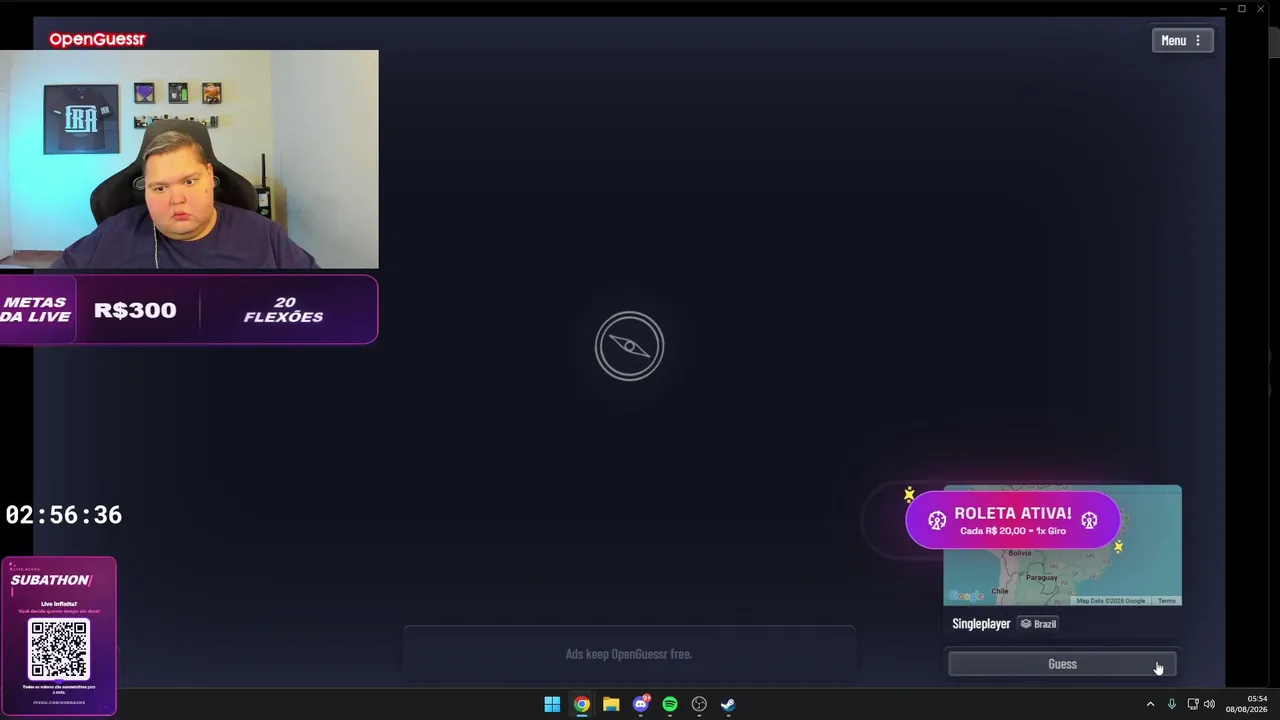Image resolution: width=1280 pixels, height=720 pixels.
Task: Open the network tray icon
Action: tap(1192, 704)
